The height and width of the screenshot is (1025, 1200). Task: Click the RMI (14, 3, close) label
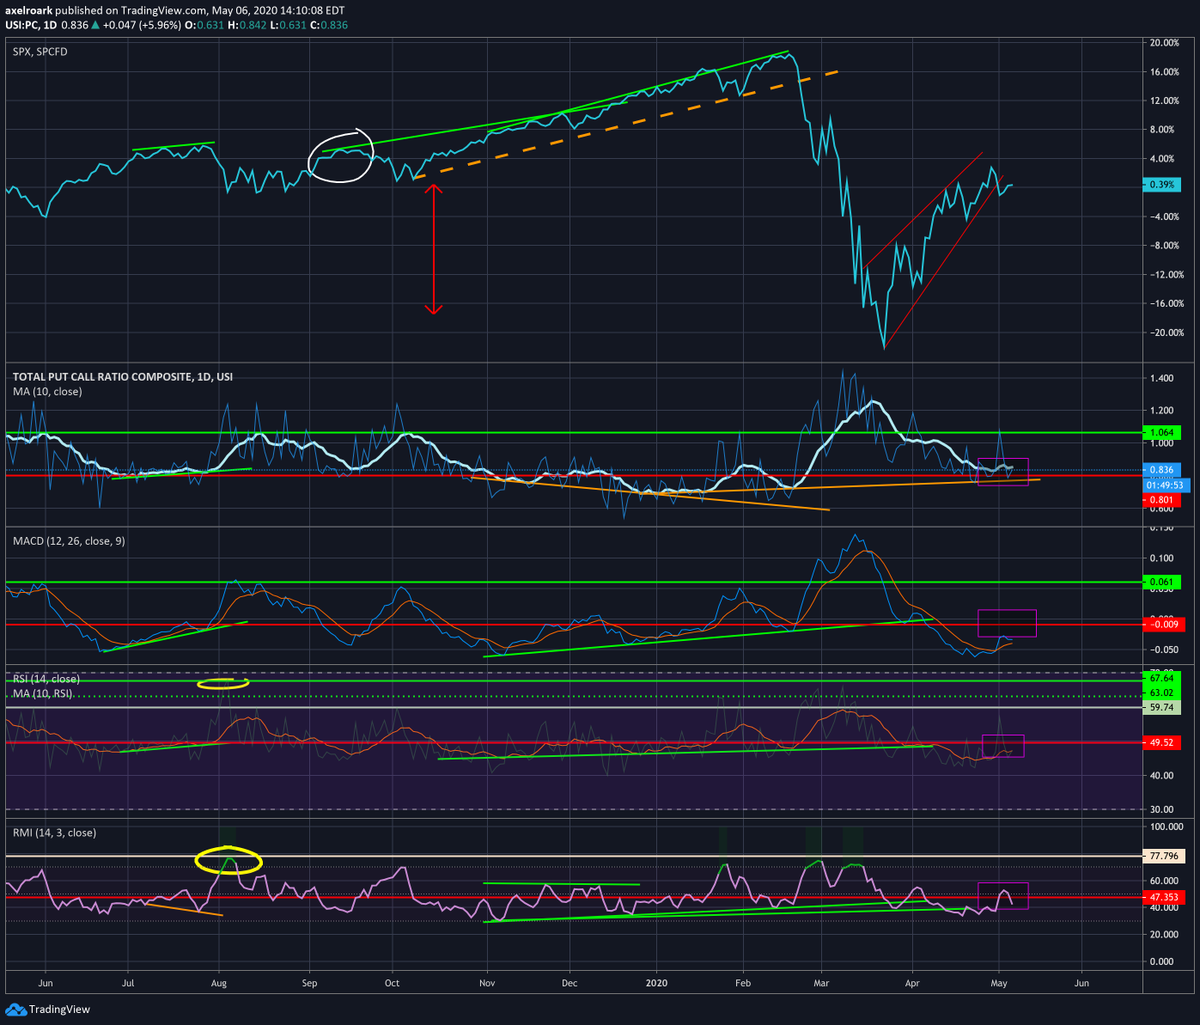55,832
